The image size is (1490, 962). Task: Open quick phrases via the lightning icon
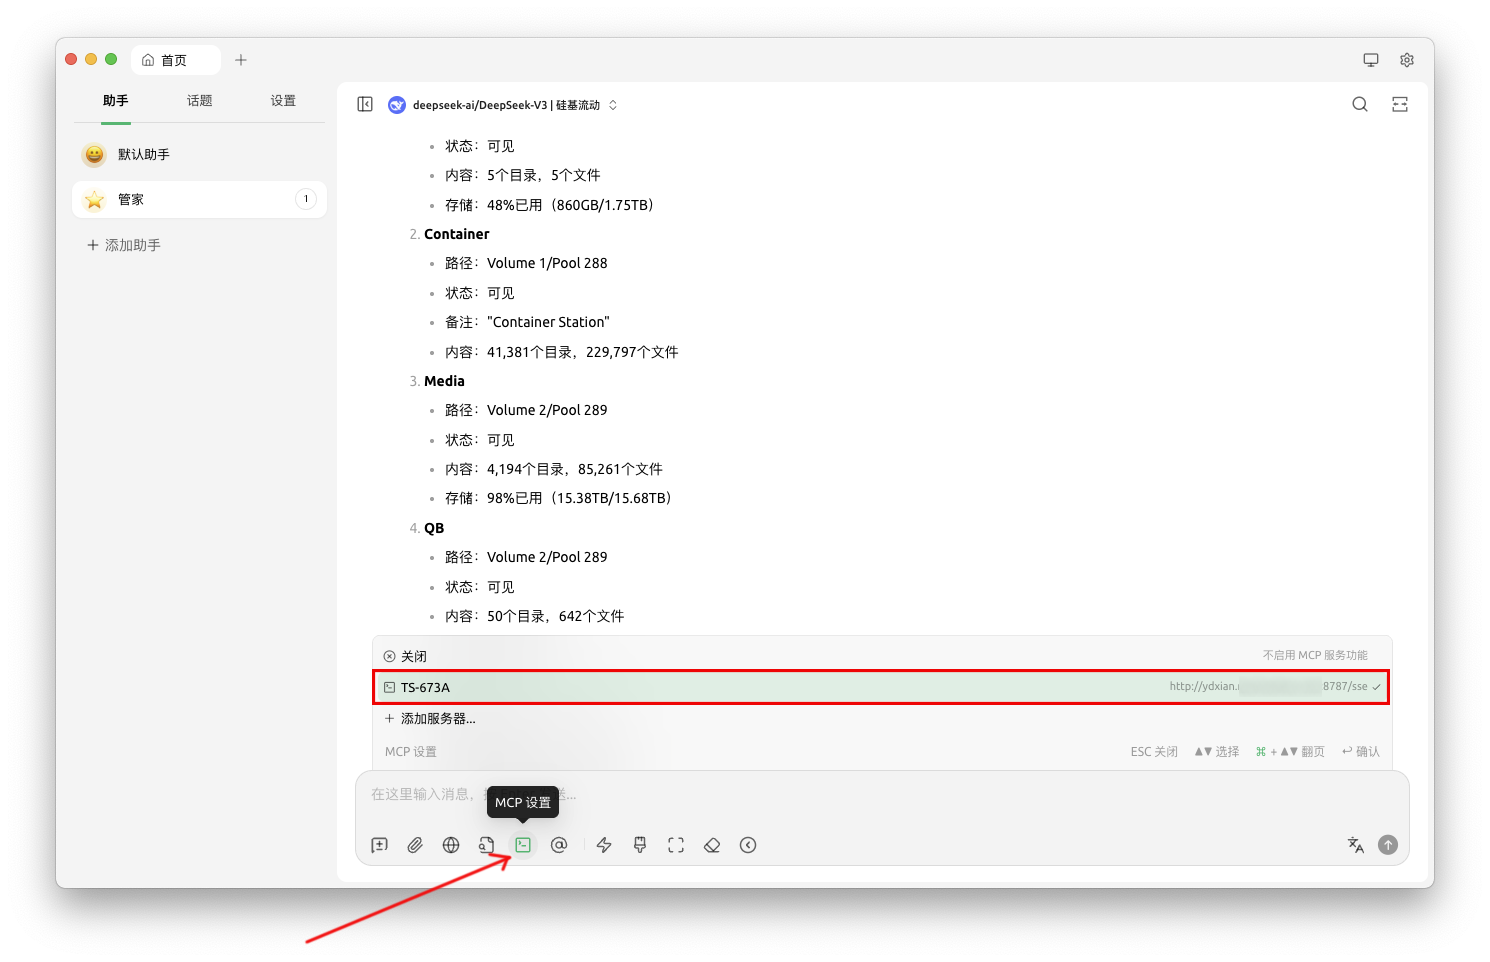(604, 845)
